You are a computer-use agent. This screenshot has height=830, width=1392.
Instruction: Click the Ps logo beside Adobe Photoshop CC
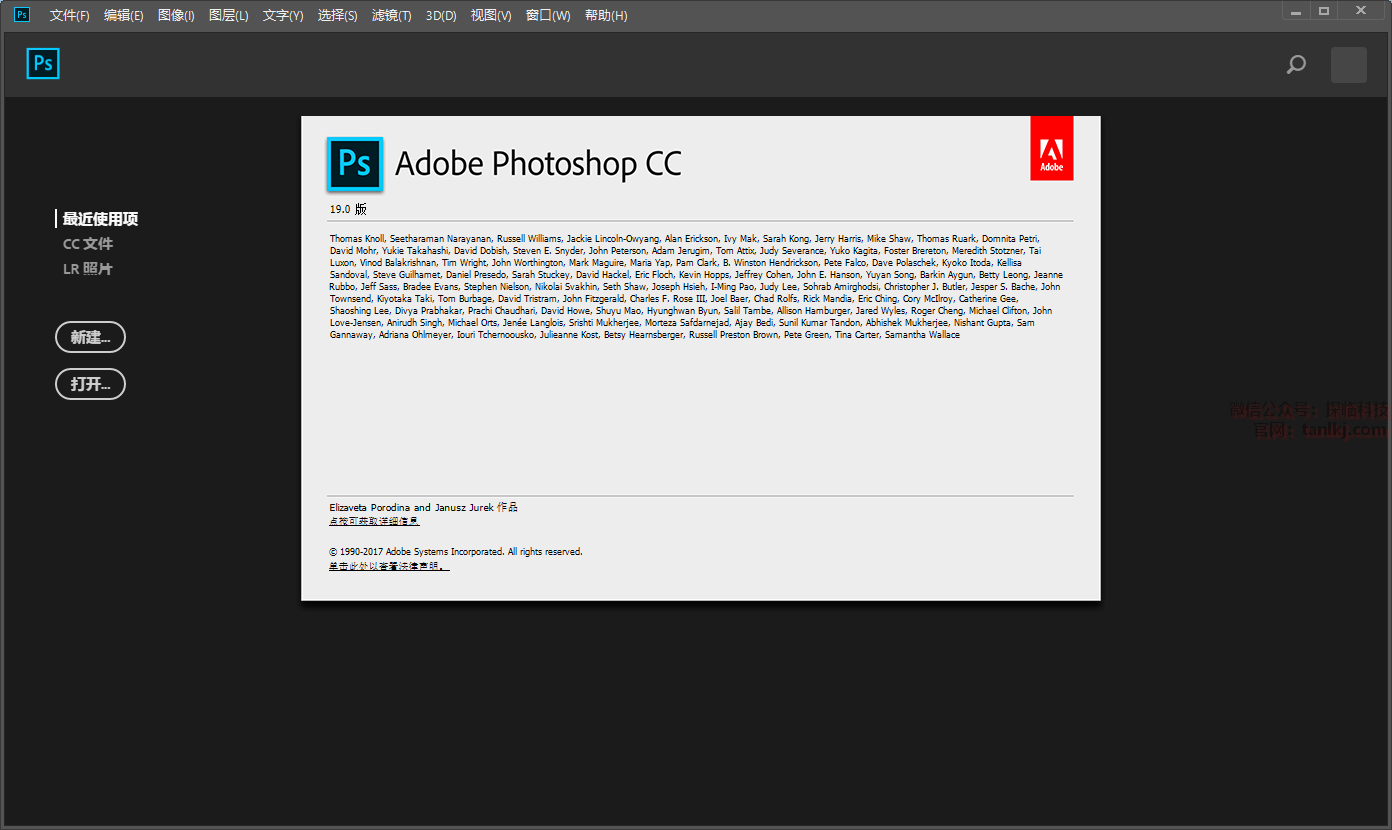tap(355, 163)
